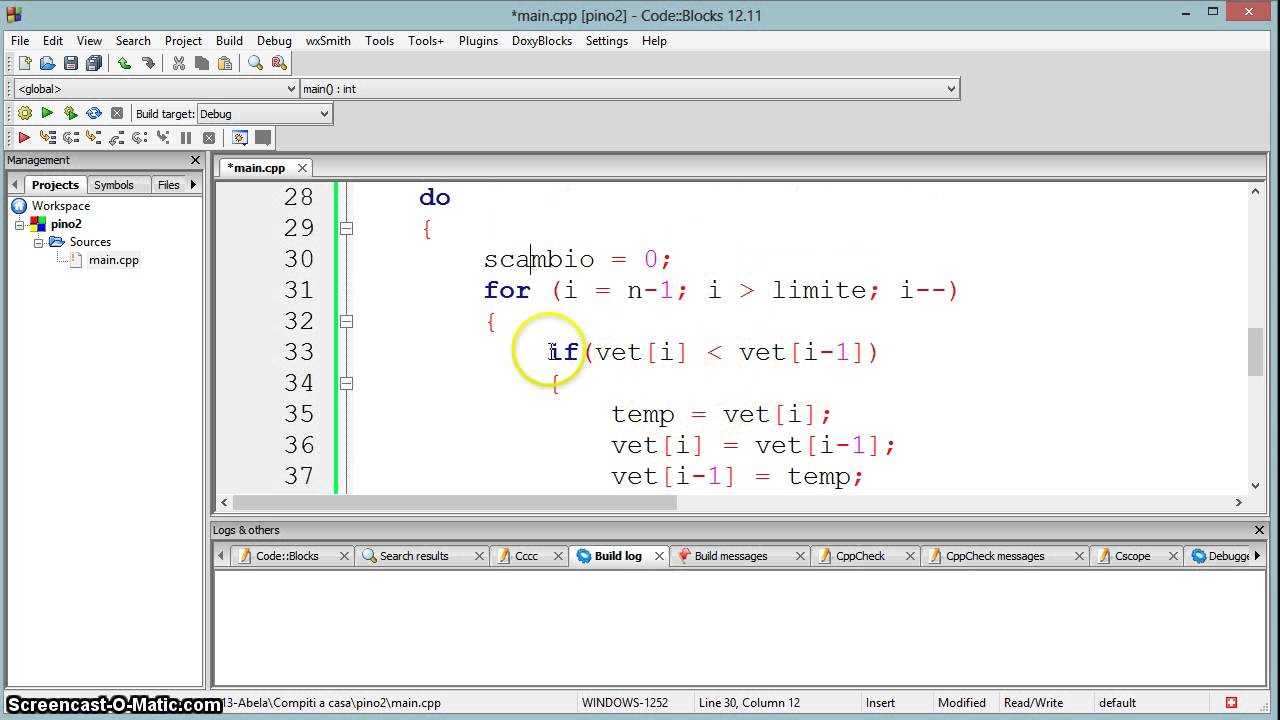
Task: Stop the debugger with its X icon
Action: pyautogui.click(x=209, y=138)
